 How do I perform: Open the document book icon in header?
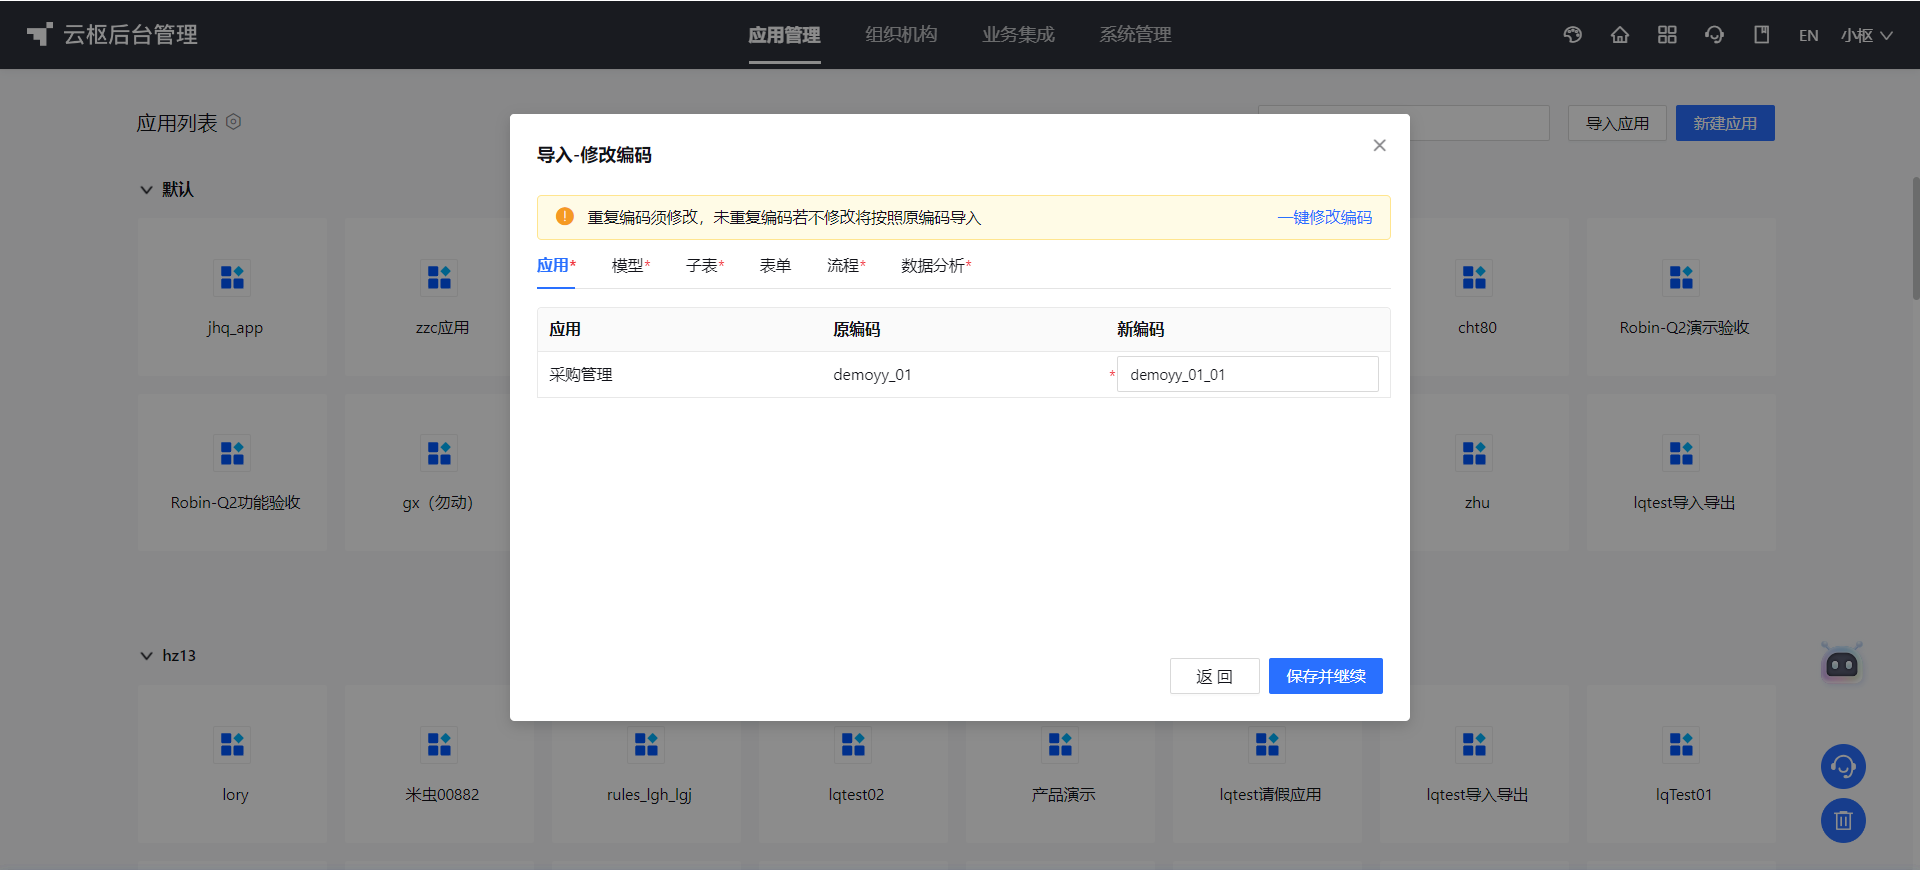pos(1762,35)
